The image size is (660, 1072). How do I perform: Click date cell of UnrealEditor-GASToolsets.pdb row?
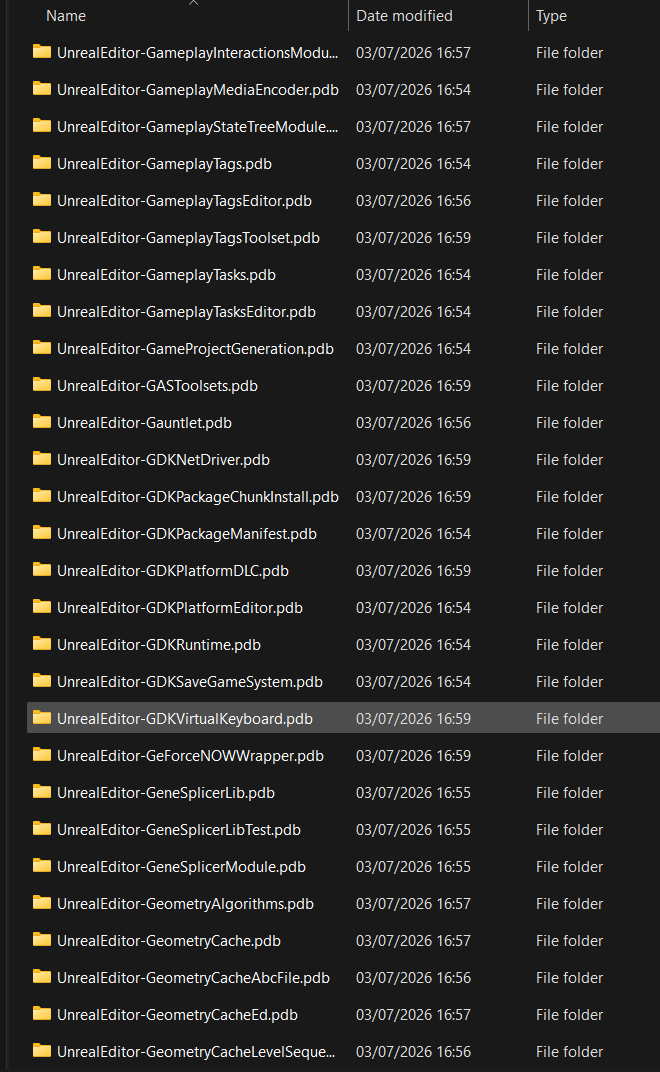413,385
